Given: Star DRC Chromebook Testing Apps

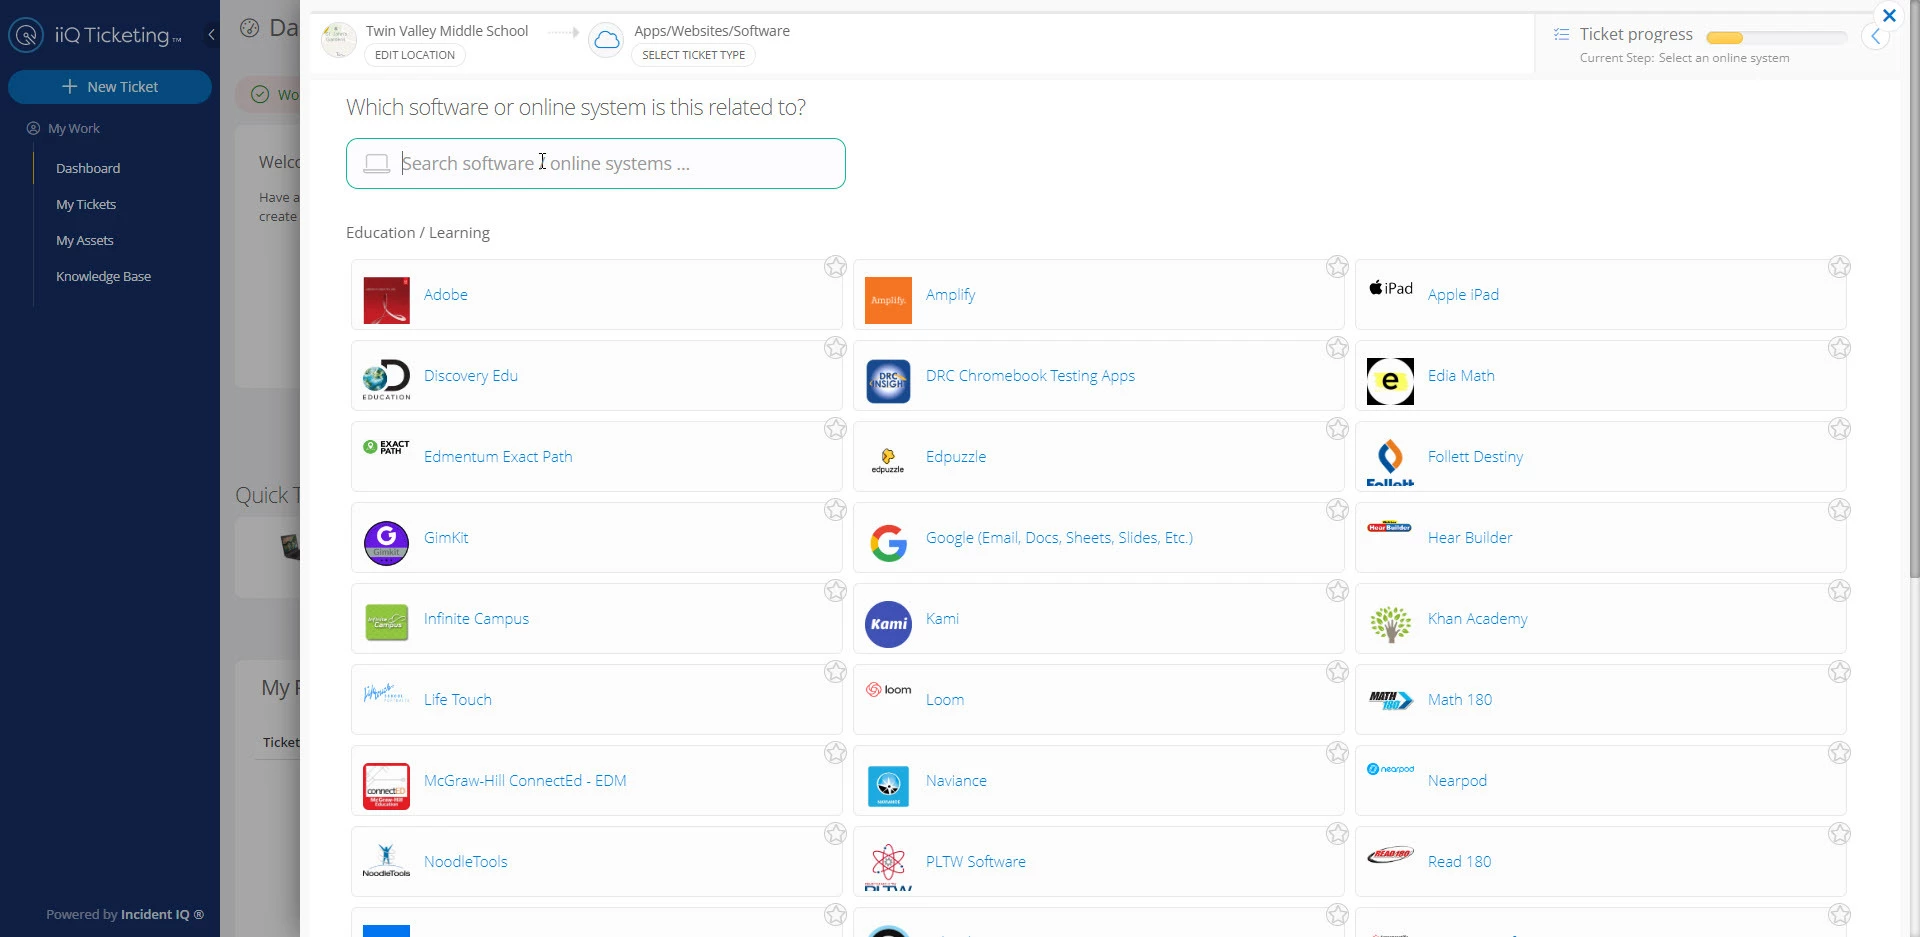Looking at the screenshot, I should click(x=1338, y=347).
